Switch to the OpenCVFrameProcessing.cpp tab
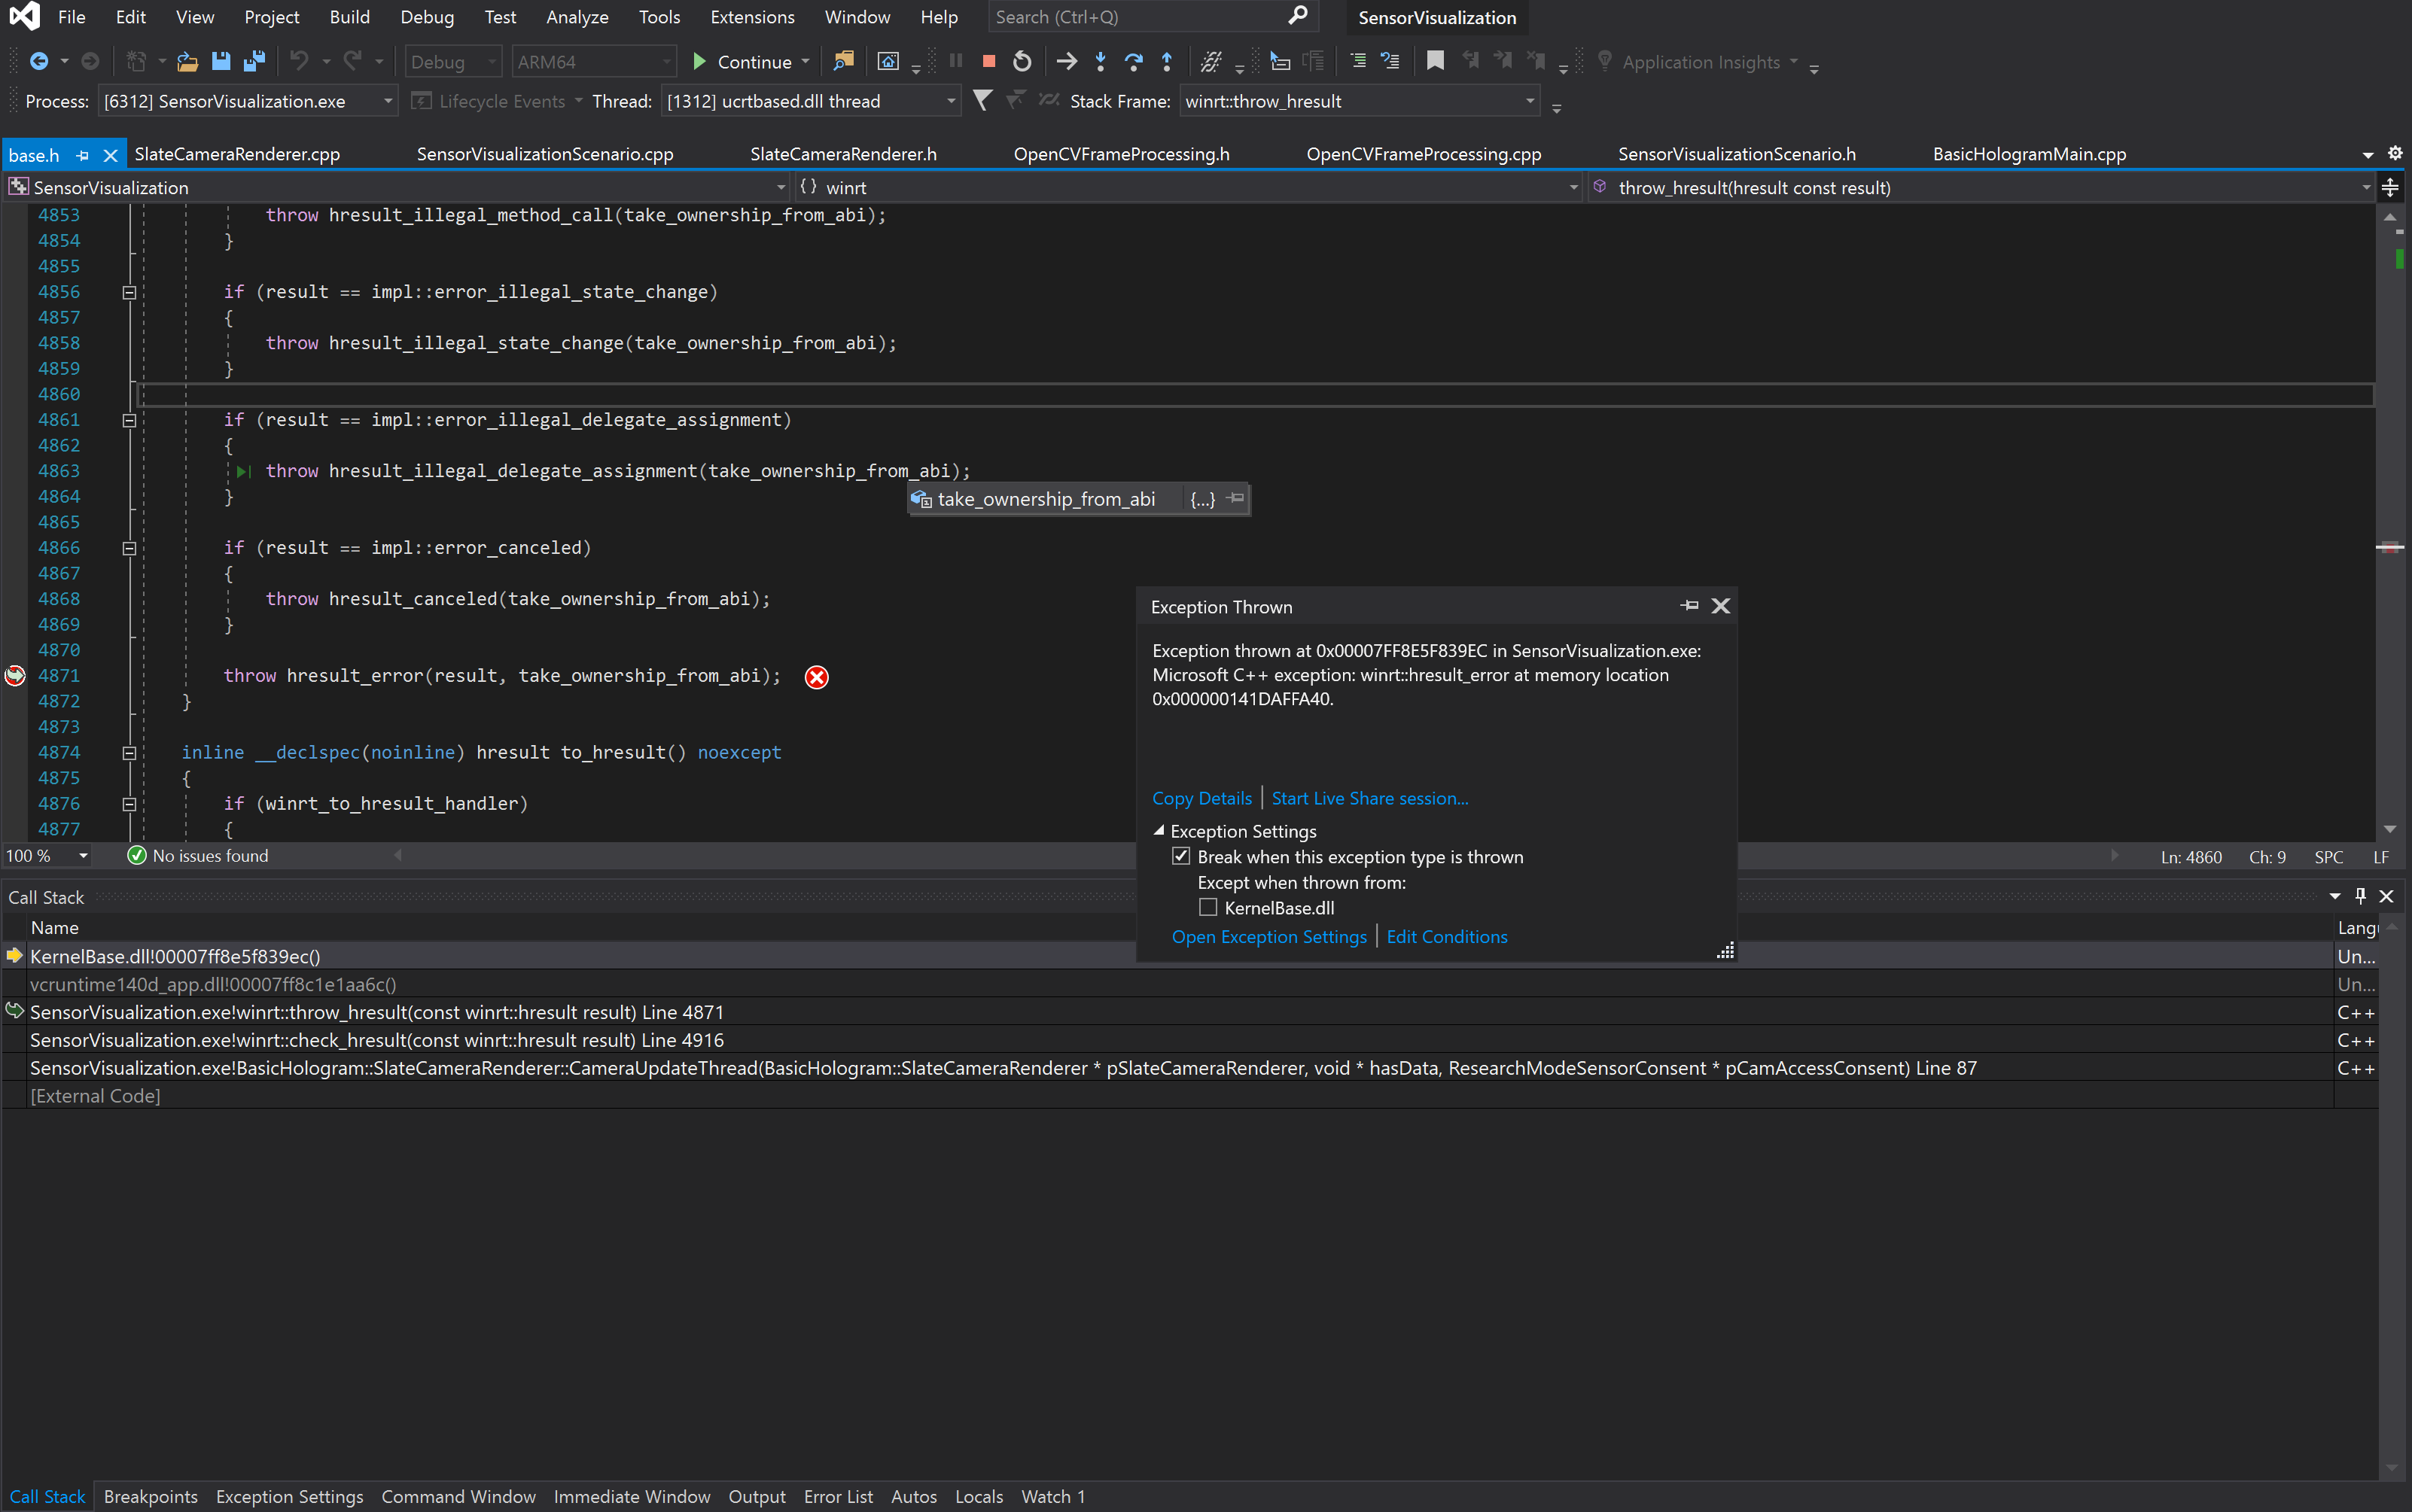 click(1422, 153)
